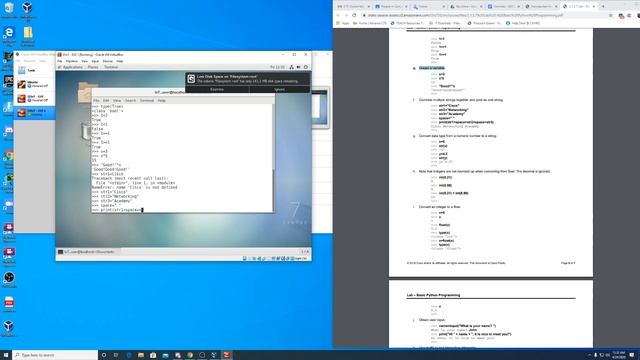Click the taskbar clock
The width and height of the screenshot is (640, 360).
pyautogui.click(x=618, y=355)
